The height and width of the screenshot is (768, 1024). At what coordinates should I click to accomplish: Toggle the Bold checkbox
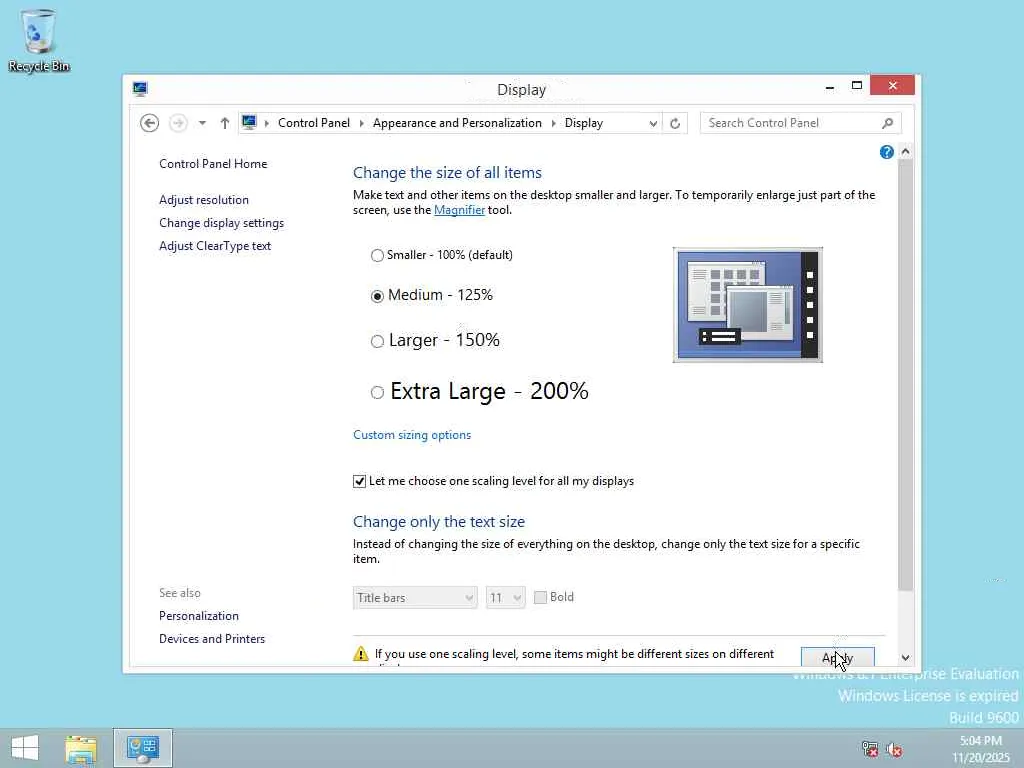540,597
